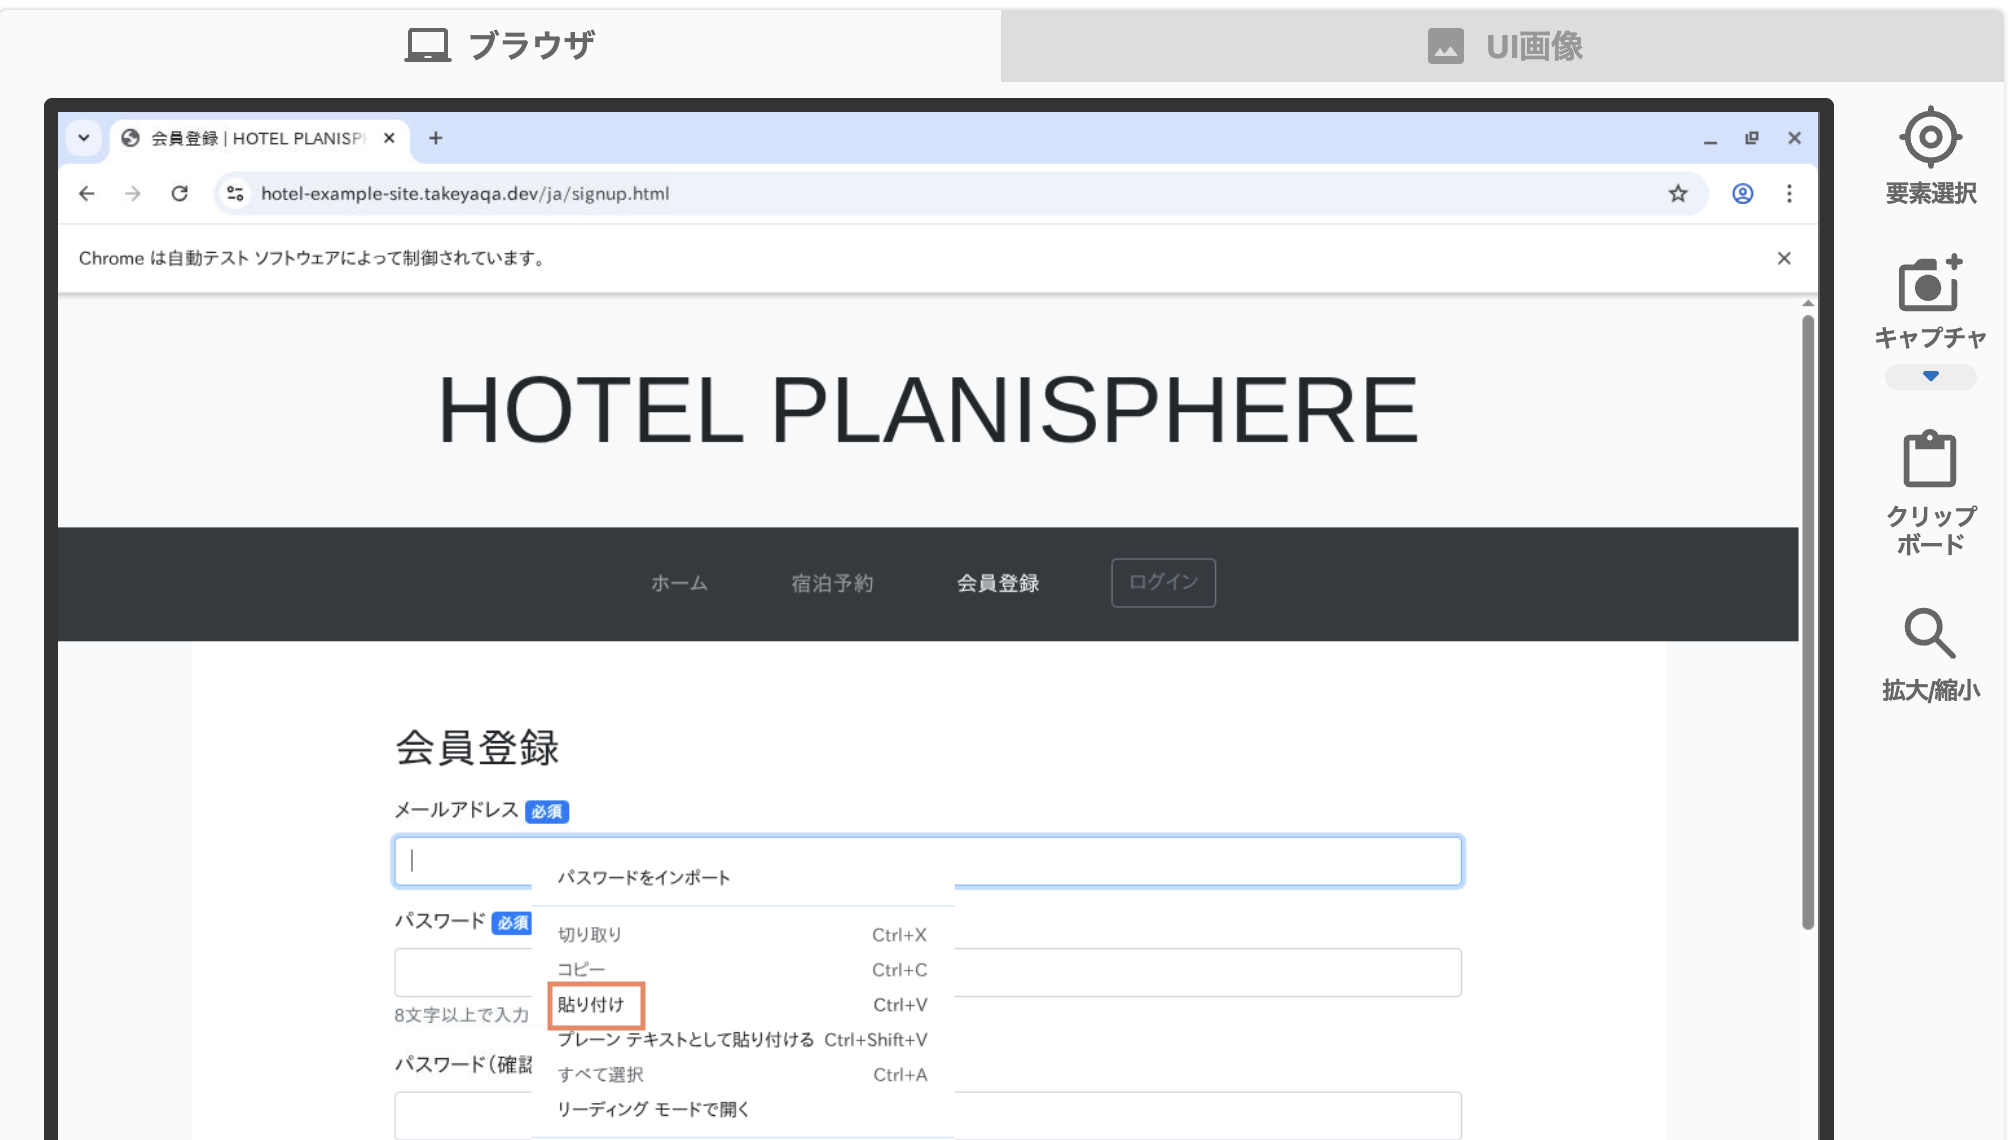2008x1140 pixels.
Task: Click the HOTEL PLANISPHERE heading
Action: [928, 410]
